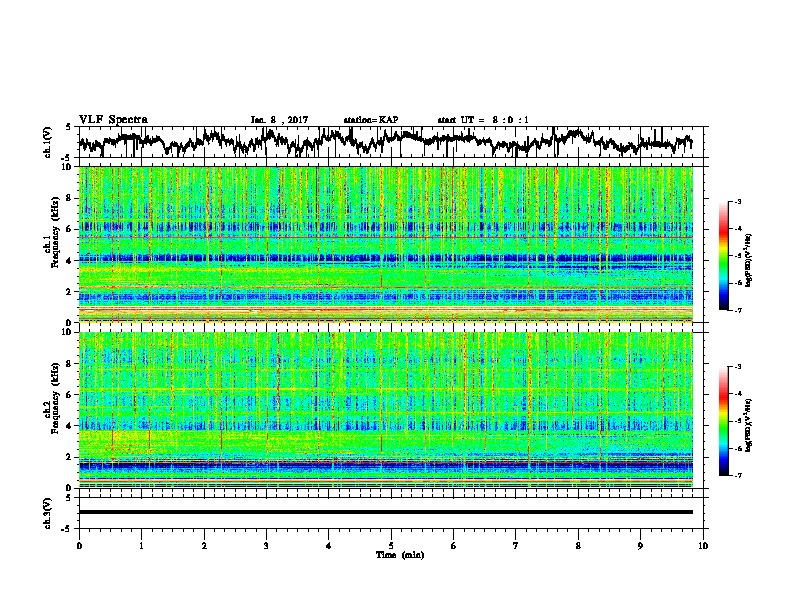
Task: Click the time axis tick label "3"
Action: (266, 546)
